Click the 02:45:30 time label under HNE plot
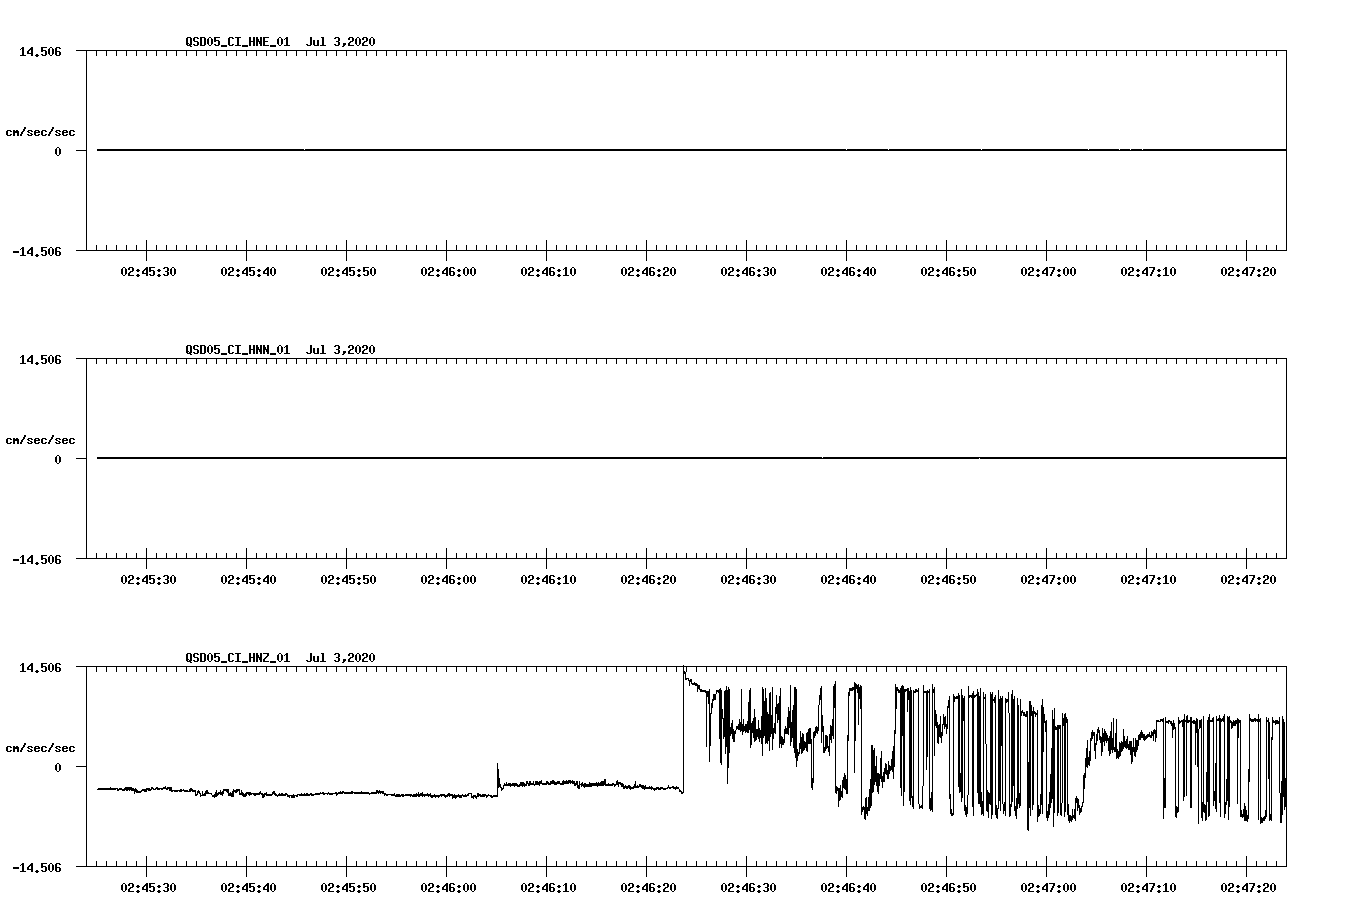 coord(148,271)
